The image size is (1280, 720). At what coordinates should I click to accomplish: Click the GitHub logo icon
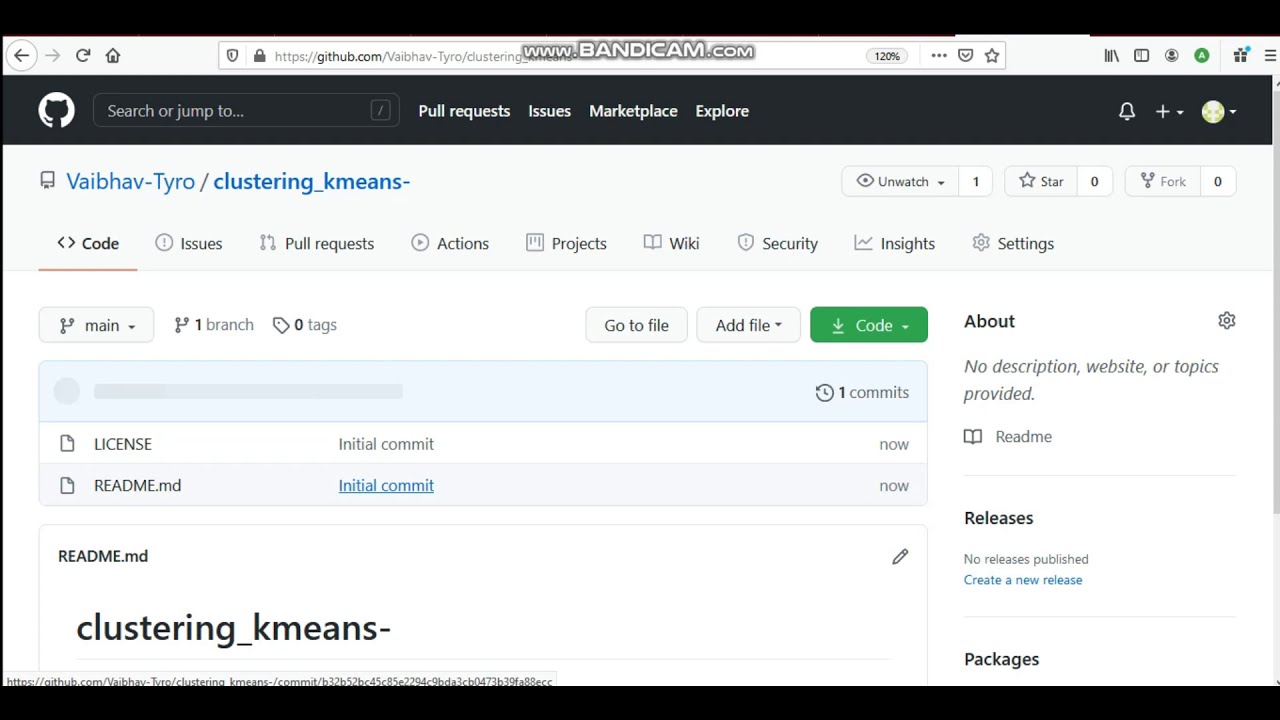pyautogui.click(x=56, y=111)
